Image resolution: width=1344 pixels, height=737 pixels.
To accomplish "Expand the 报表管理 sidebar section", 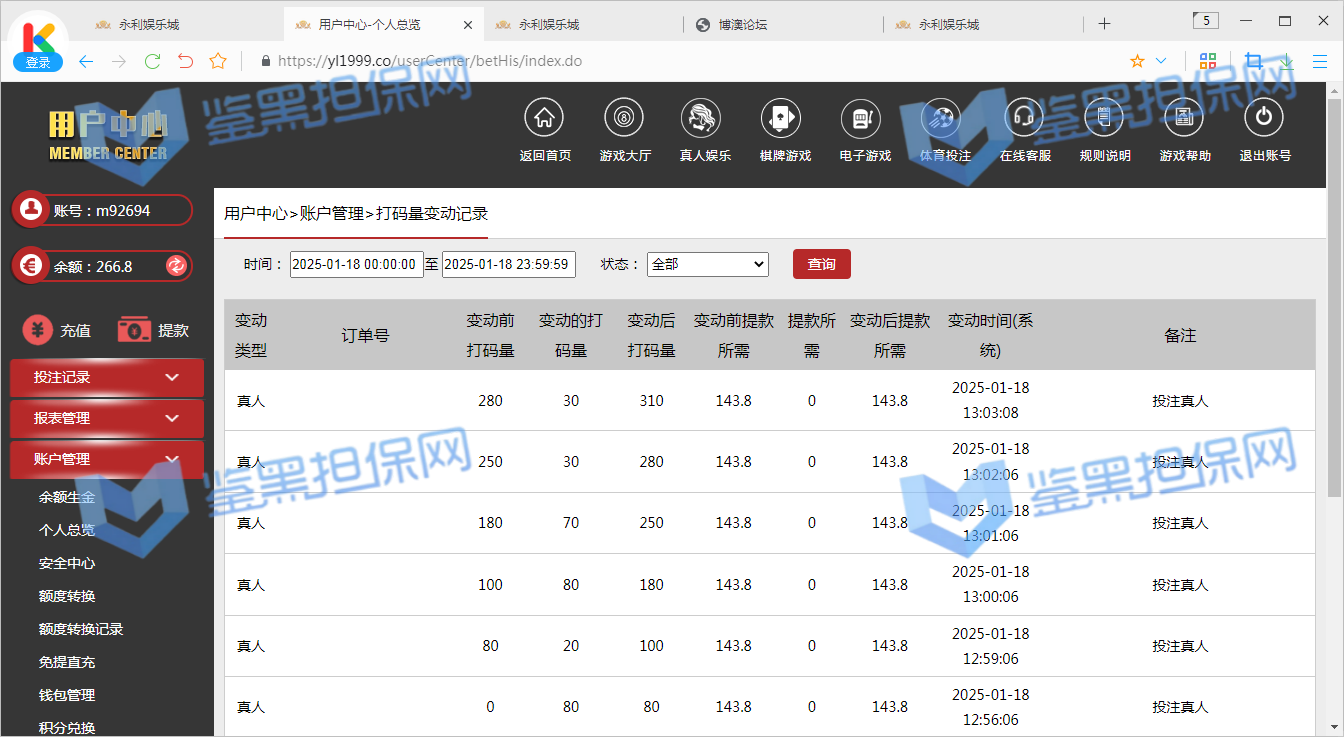I will [106, 418].
